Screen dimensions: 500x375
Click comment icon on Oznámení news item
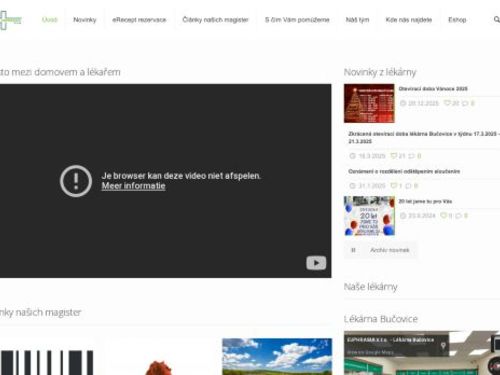408,185
